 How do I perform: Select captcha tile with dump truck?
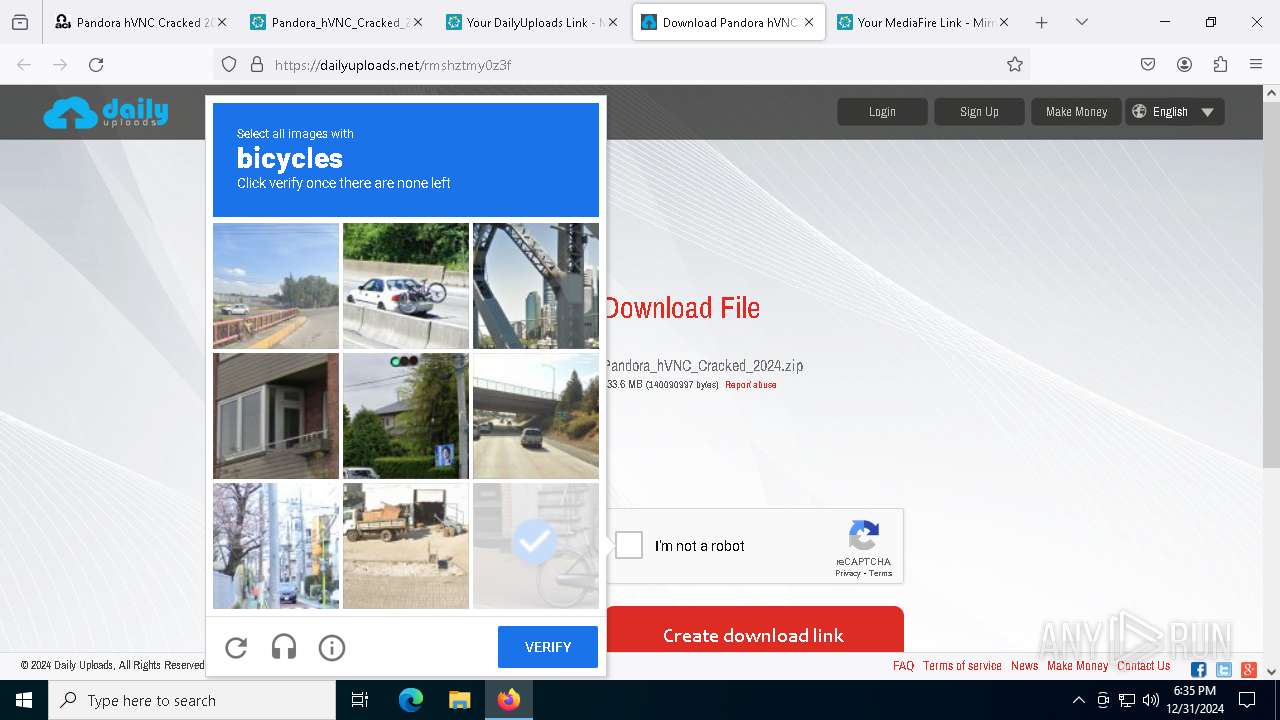coord(406,546)
